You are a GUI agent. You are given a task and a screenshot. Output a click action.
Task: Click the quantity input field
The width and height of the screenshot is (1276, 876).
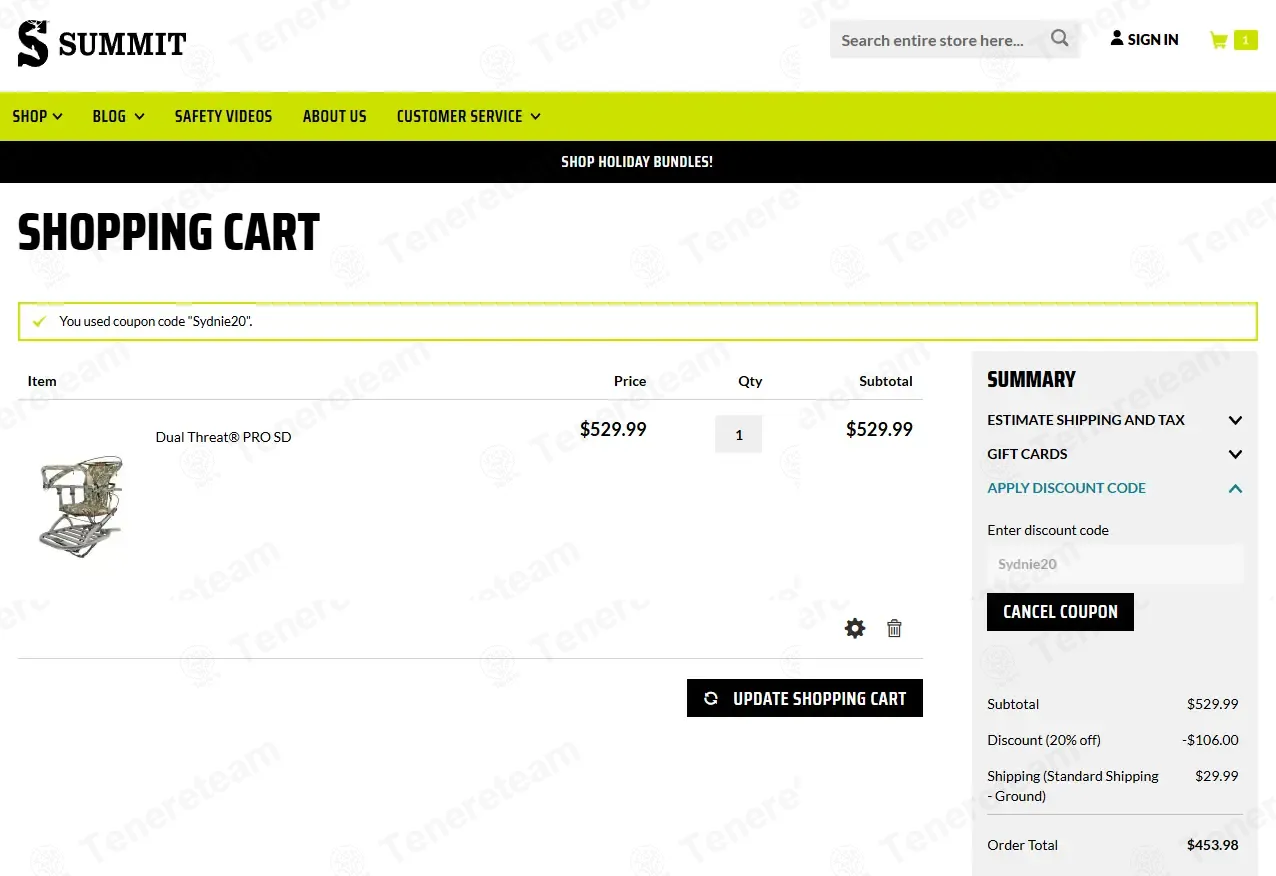[x=738, y=434]
